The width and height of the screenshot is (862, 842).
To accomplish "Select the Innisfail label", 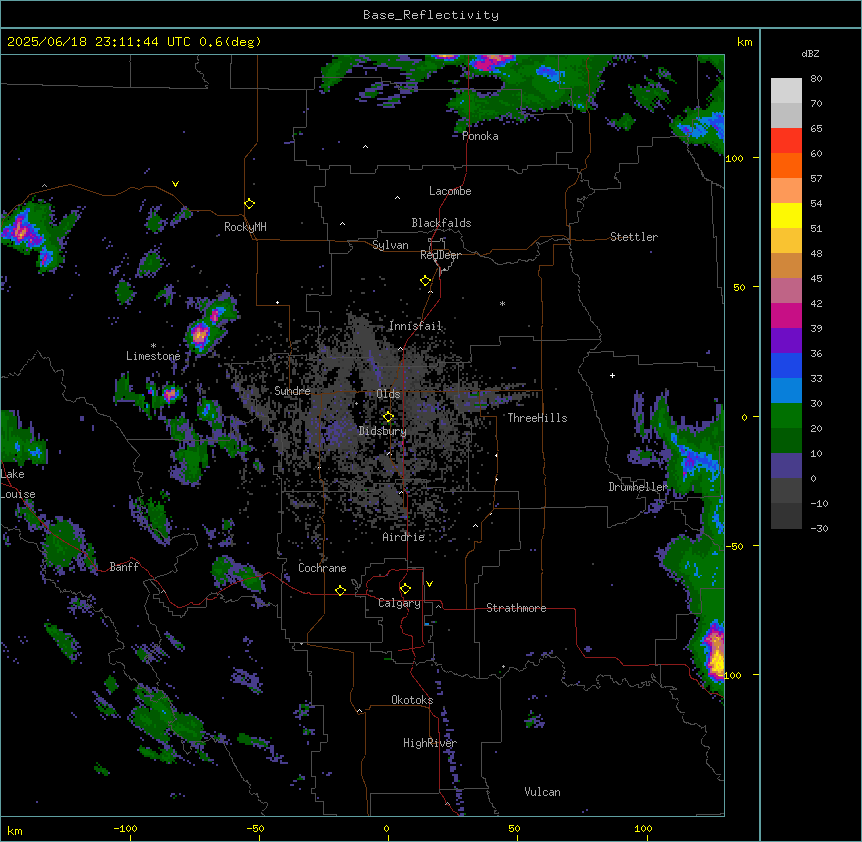I will click(x=415, y=326).
